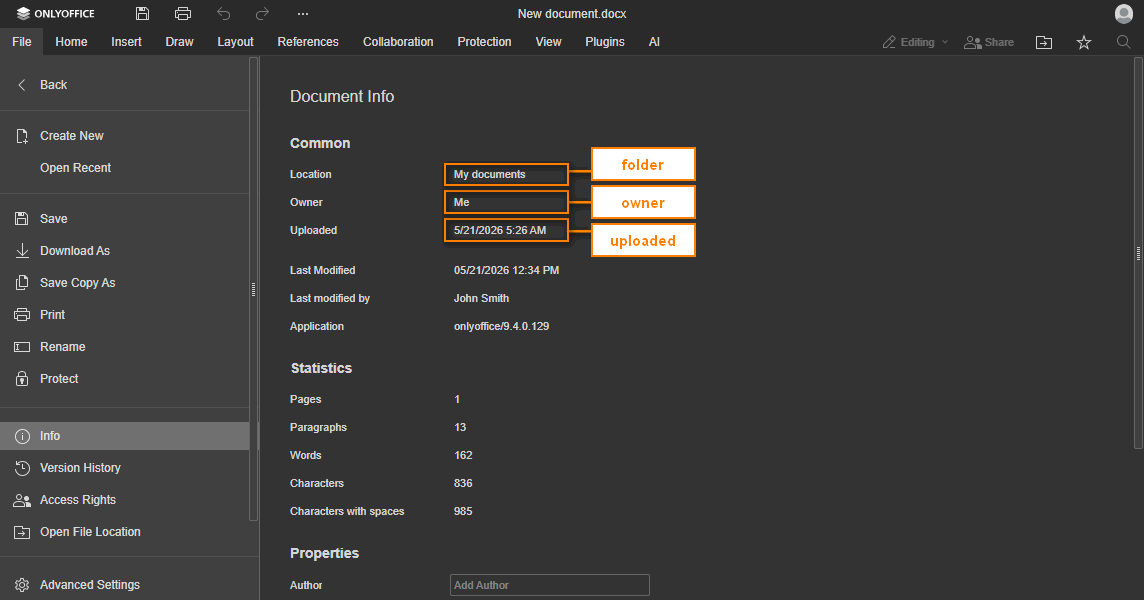Click Characters with spaces value 985
The height and width of the screenshot is (600, 1144).
[x=463, y=512]
